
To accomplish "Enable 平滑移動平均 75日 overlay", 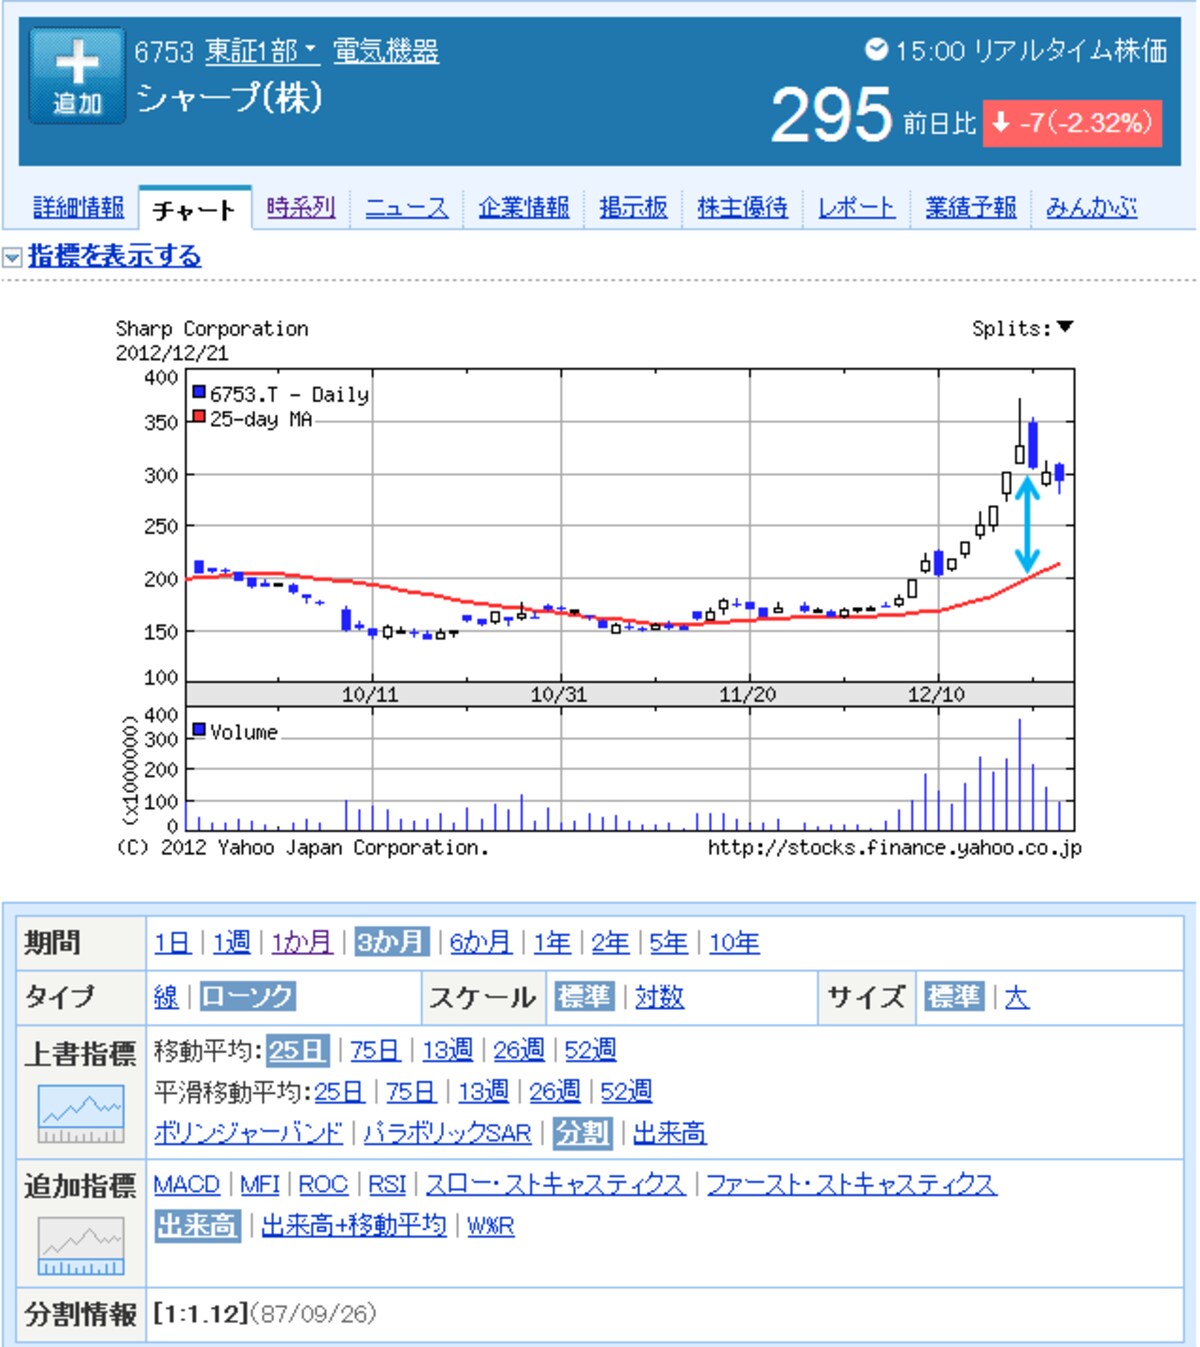I will pyautogui.click(x=411, y=1091).
